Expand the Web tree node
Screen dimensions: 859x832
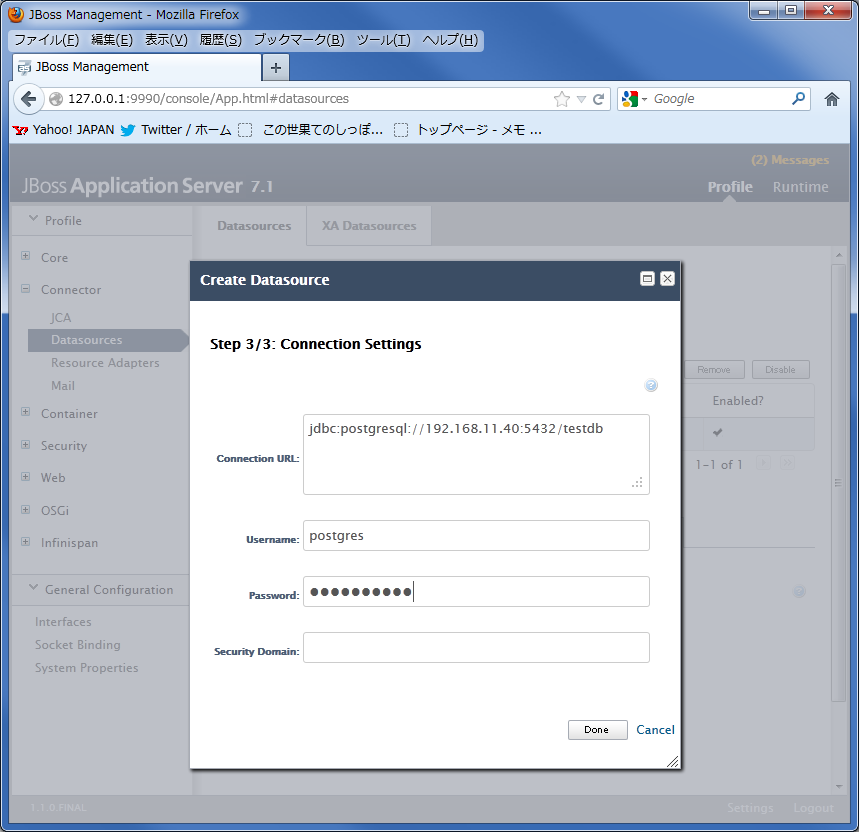[26, 477]
